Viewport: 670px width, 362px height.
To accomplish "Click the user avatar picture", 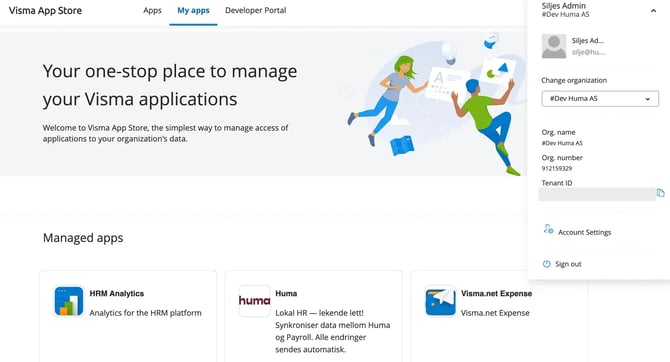I will [x=554, y=46].
